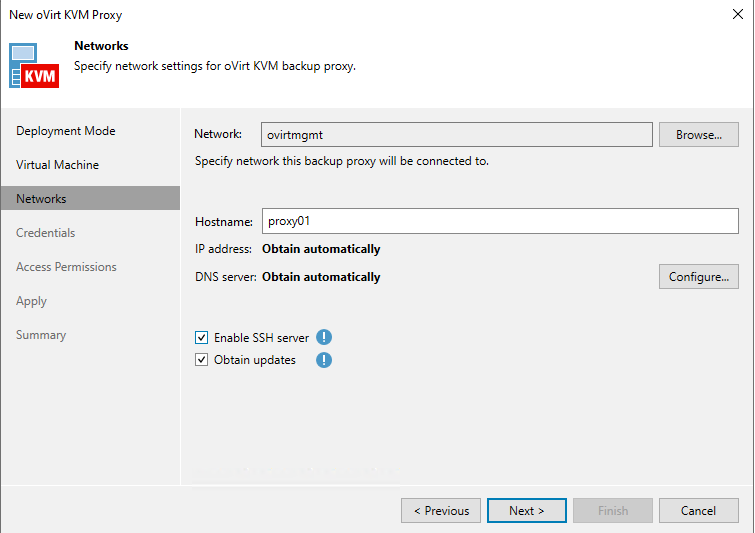Select the Credentials step in sidebar
Image resolution: width=755 pixels, height=533 pixels.
pyautogui.click(x=45, y=233)
